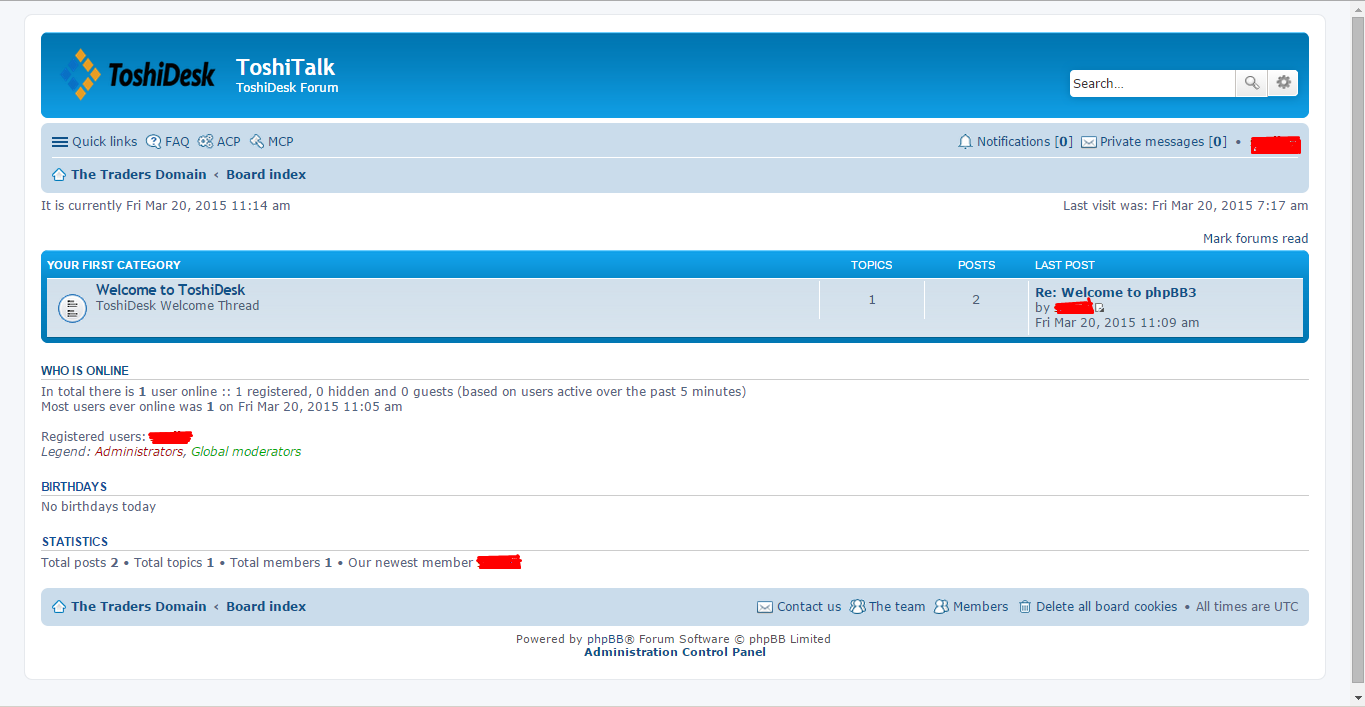Viewport: 1365px width, 707px height.
Task: Open Notifications dropdown
Action: tap(1015, 142)
